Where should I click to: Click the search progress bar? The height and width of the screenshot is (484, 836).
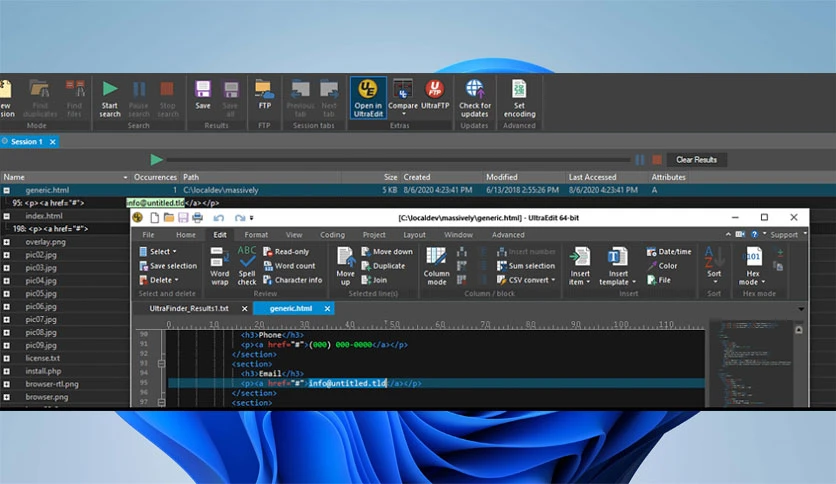pyautogui.click(x=398, y=159)
